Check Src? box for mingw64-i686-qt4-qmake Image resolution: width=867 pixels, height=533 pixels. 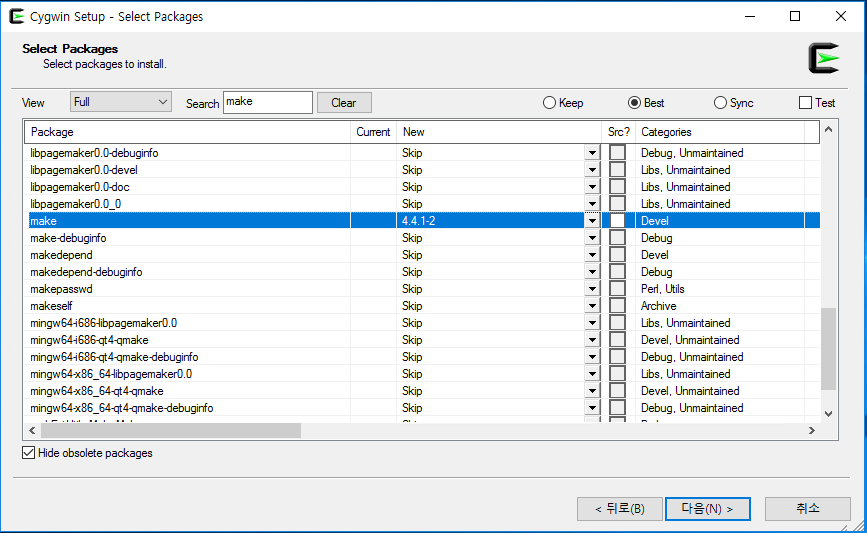click(x=617, y=340)
